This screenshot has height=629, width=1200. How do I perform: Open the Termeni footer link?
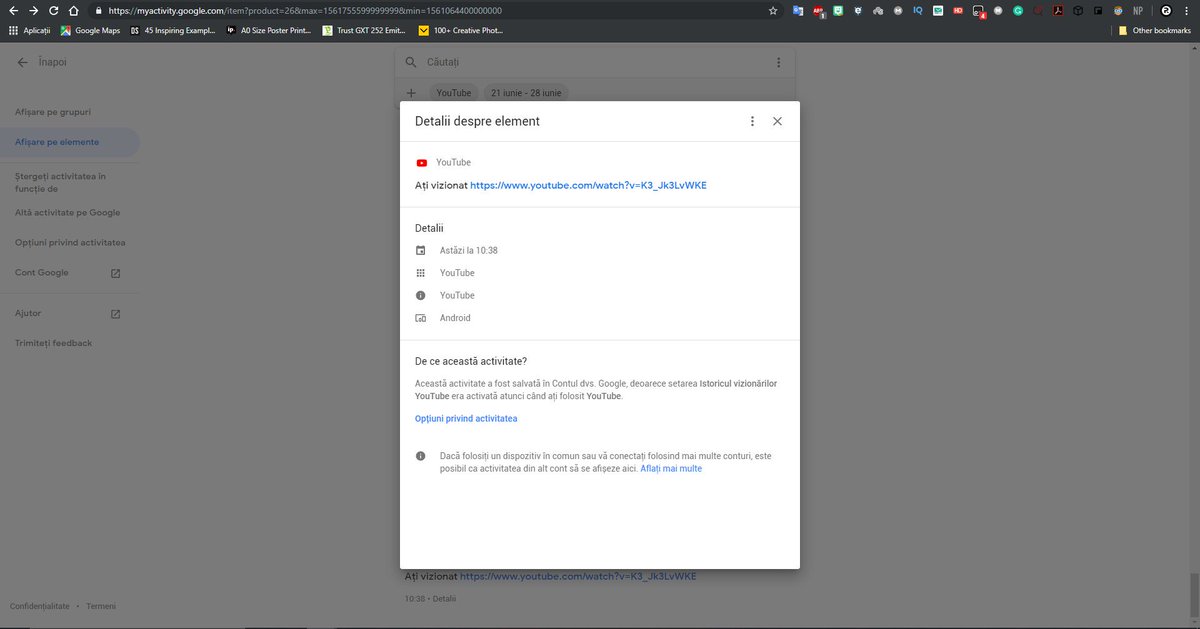(x=101, y=606)
